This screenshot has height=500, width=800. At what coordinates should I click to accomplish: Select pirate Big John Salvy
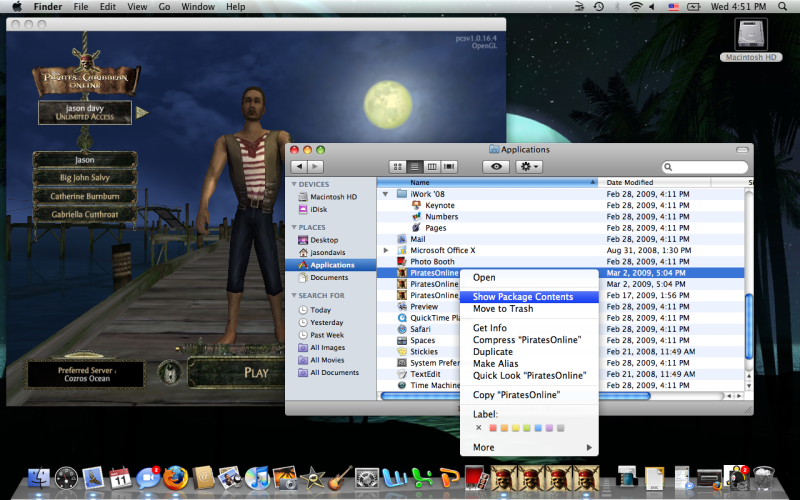(85, 178)
